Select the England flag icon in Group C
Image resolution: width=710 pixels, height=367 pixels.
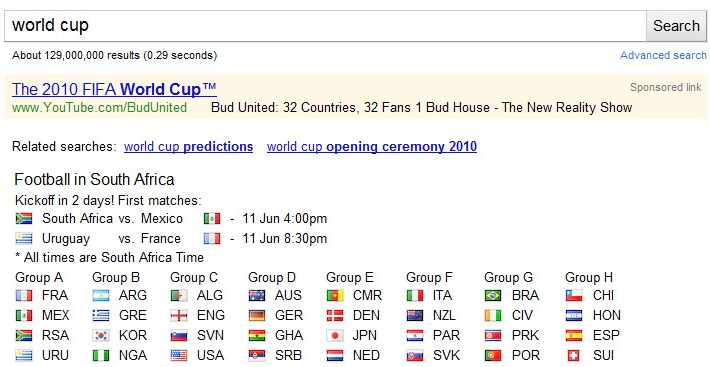tap(179, 316)
